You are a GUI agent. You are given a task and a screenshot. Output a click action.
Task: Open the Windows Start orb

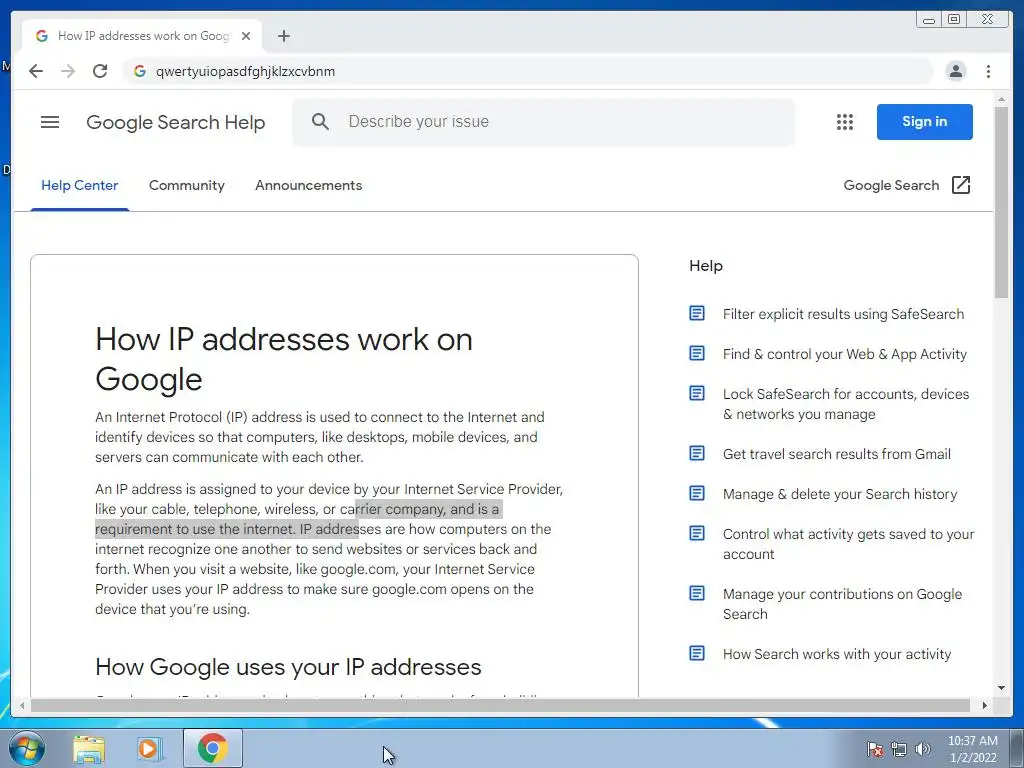click(27, 748)
